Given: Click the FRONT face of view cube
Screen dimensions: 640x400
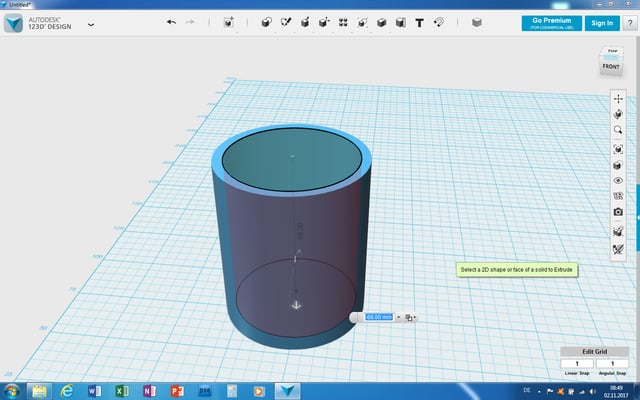Looking at the screenshot, I should (610, 67).
